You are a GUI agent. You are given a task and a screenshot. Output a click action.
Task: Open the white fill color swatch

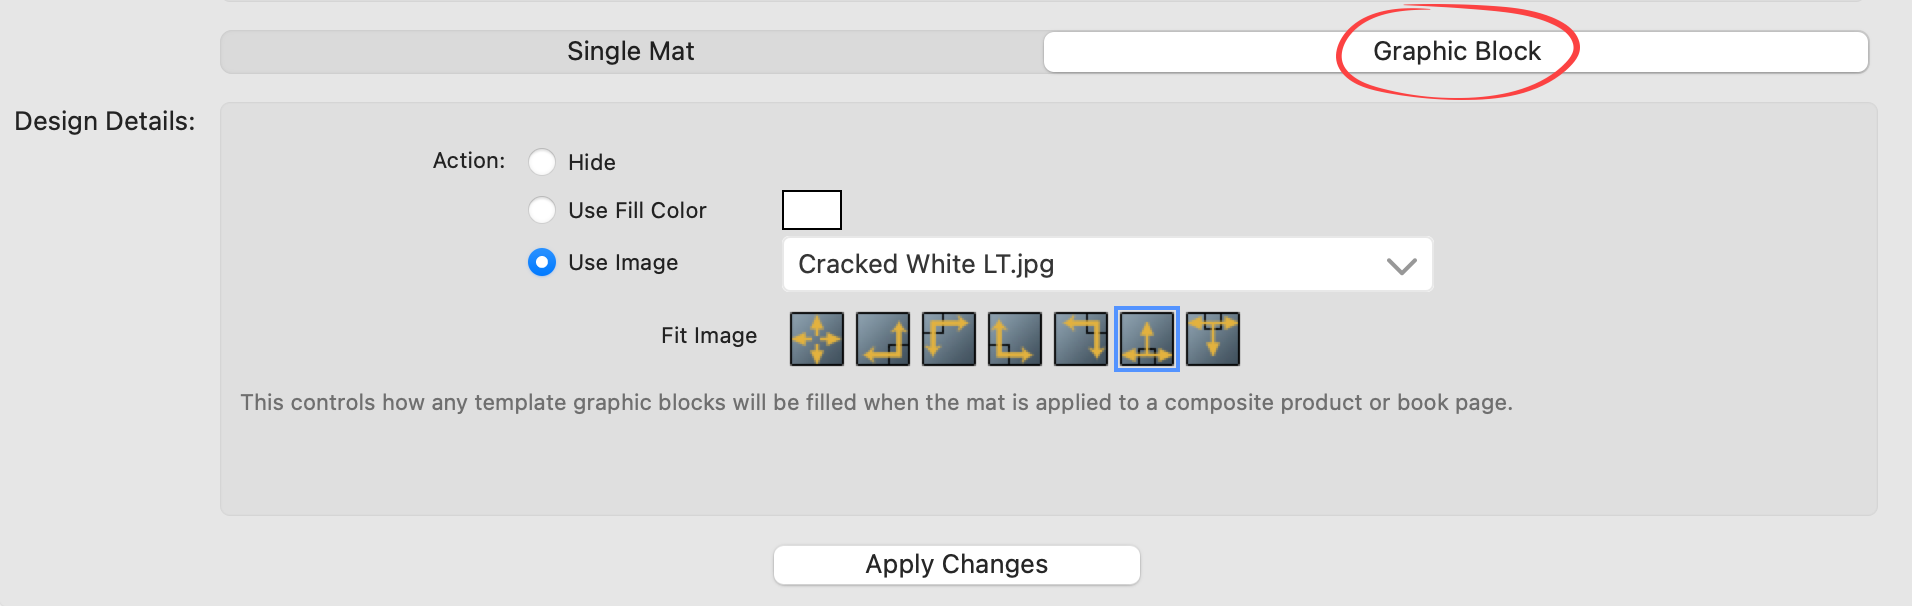[812, 210]
